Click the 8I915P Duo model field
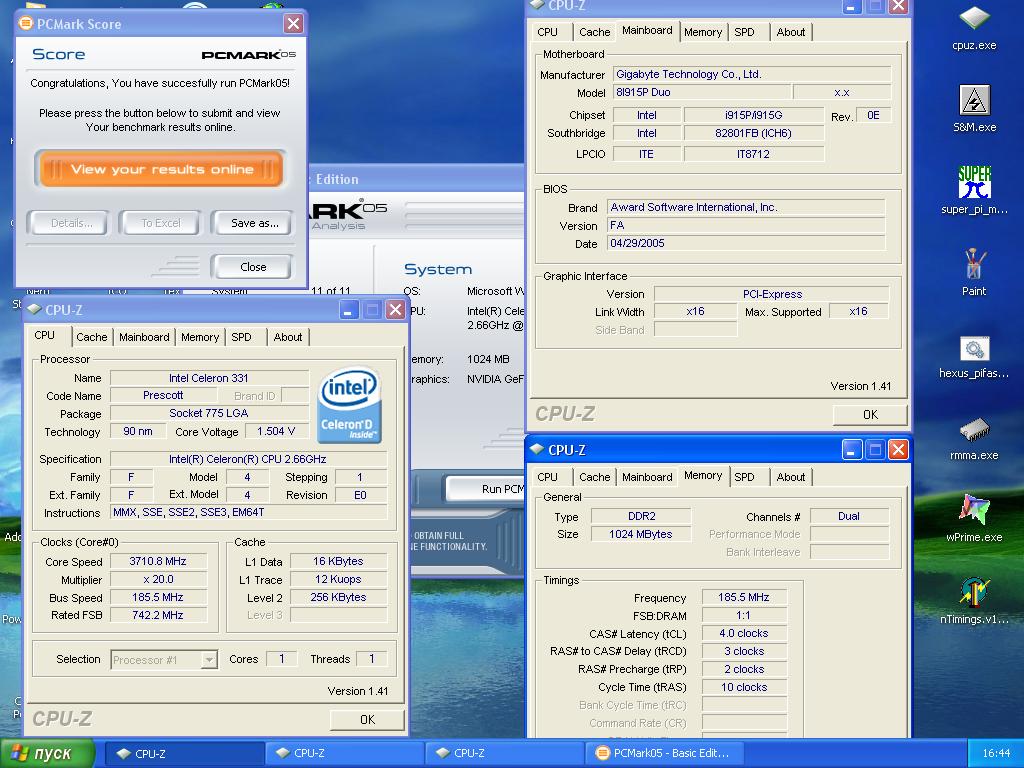This screenshot has width=1024, height=768. tap(701, 92)
